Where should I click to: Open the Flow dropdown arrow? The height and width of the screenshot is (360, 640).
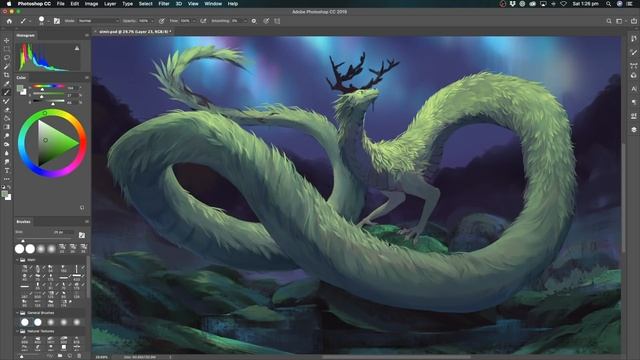194,21
